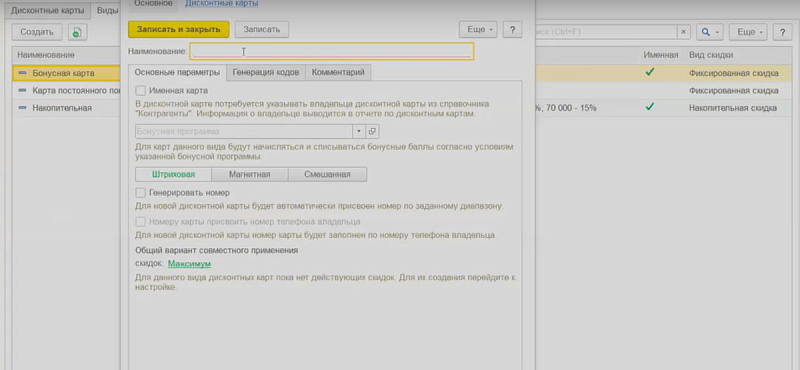800x370 pixels.
Task: Expand the Бонусная программа dropdown arrow
Action: pyautogui.click(x=359, y=132)
